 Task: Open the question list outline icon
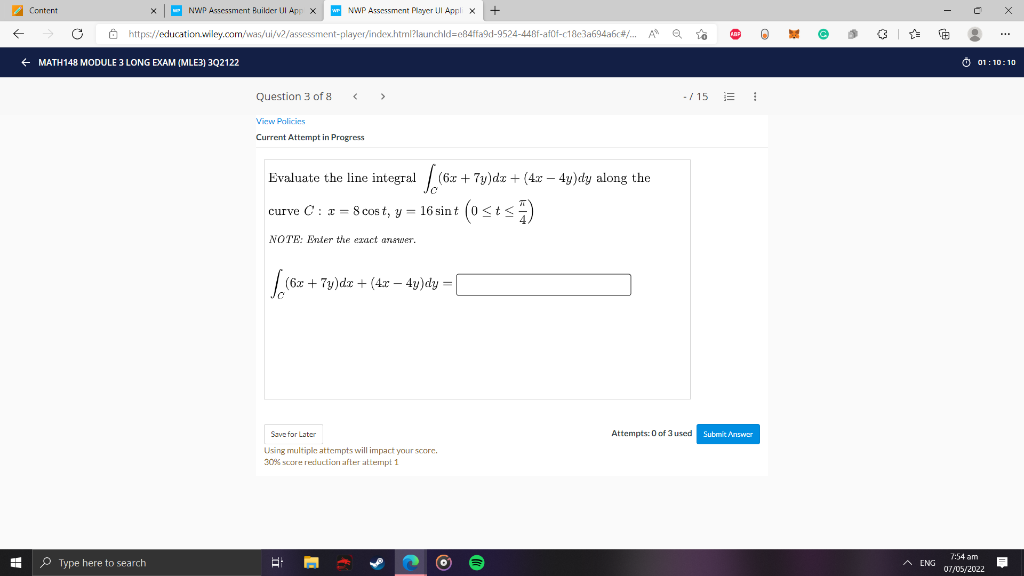click(729, 96)
